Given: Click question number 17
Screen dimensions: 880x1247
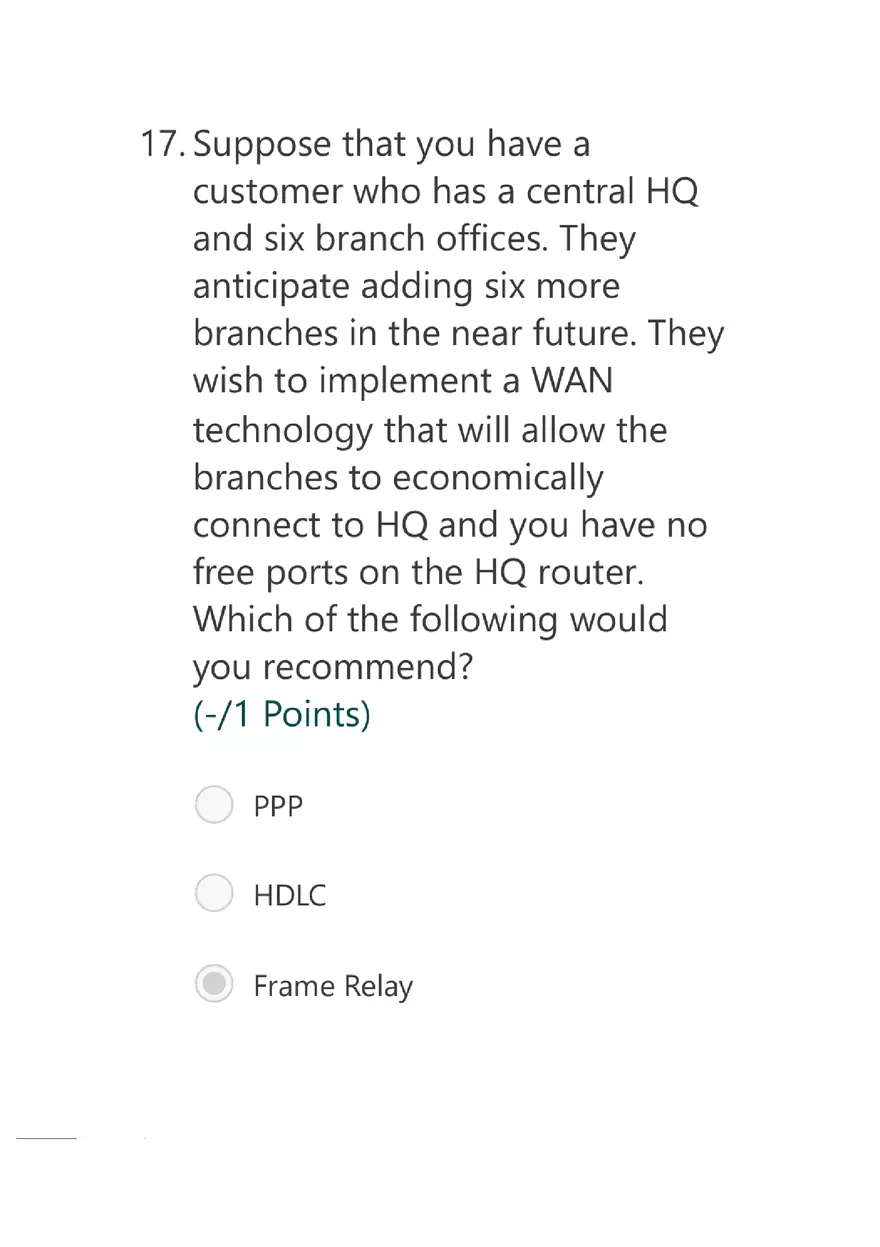Looking at the screenshot, I should coord(161,144).
